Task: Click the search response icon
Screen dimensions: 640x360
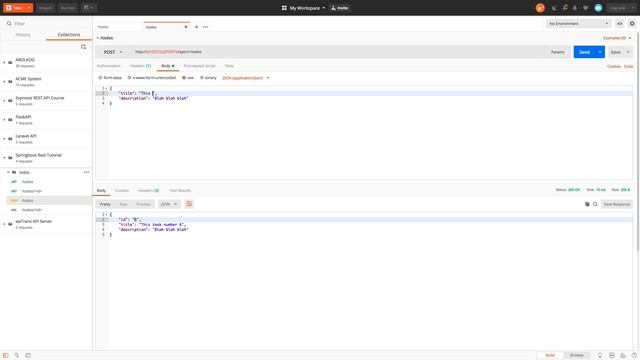Action: pos(595,204)
